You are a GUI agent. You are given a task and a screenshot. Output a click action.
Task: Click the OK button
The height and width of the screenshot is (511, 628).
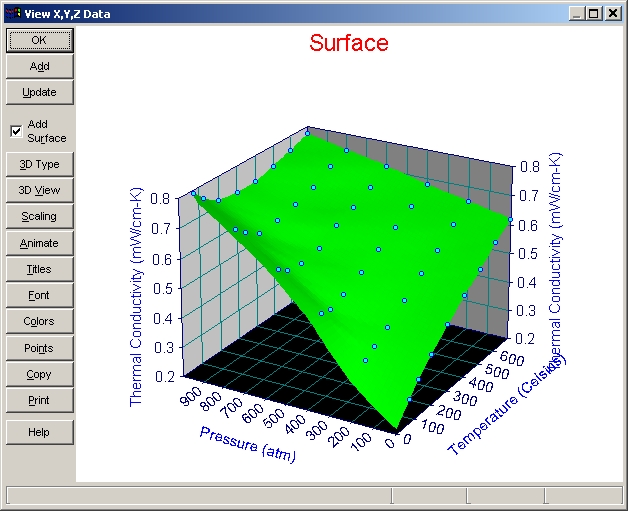39,40
